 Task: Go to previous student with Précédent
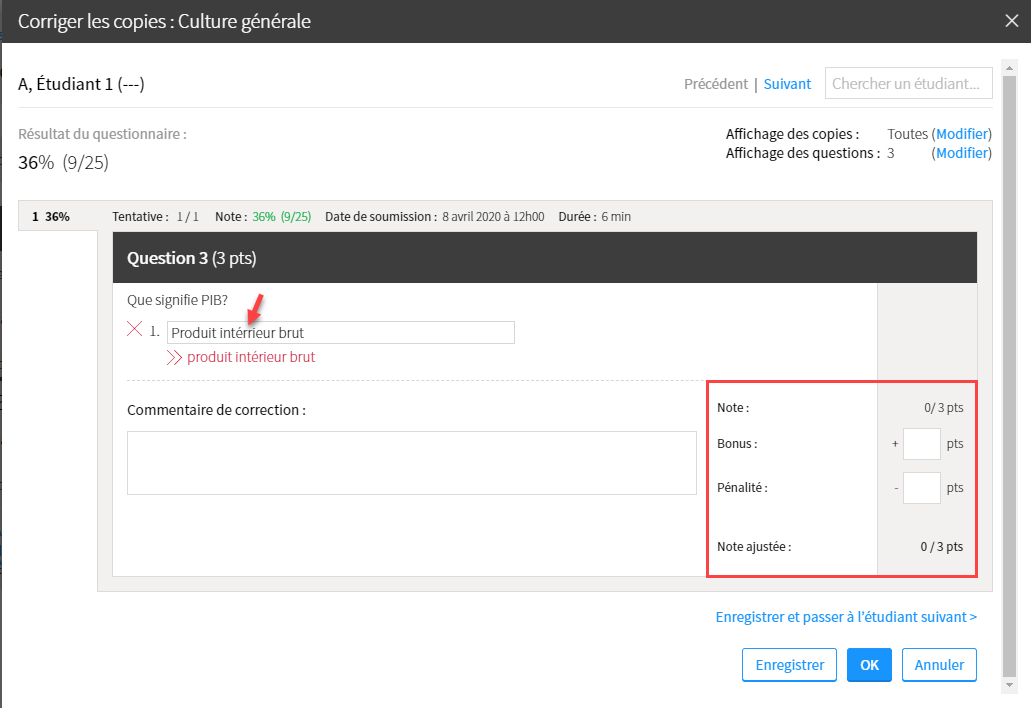pyautogui.click(x=715, y=84)
